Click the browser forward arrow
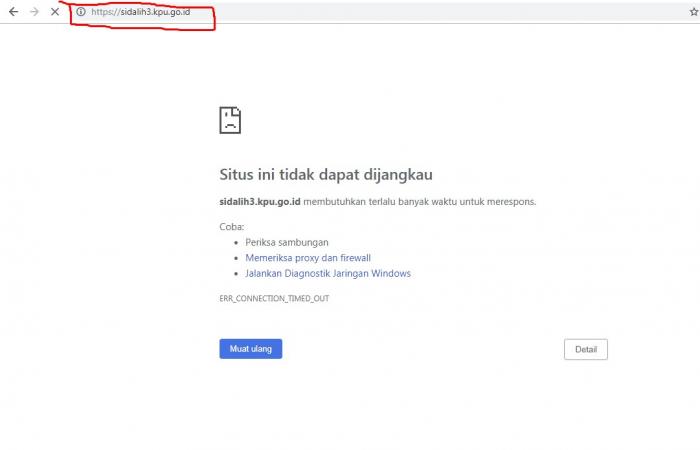Screen dimensions: 700x450 click(x=34, y=12)
